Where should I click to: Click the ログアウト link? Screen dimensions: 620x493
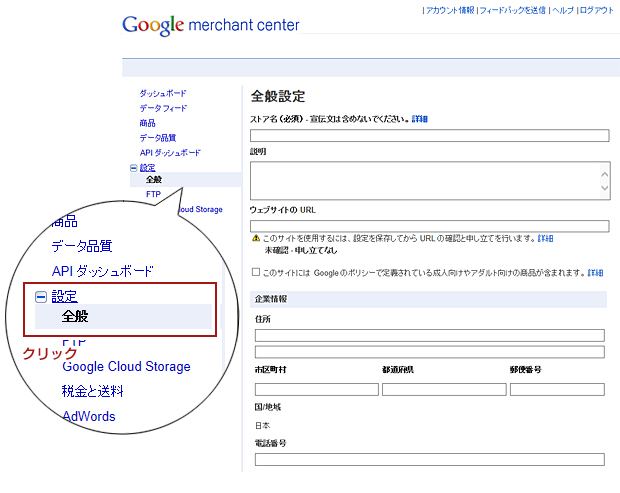pos(596,10)
